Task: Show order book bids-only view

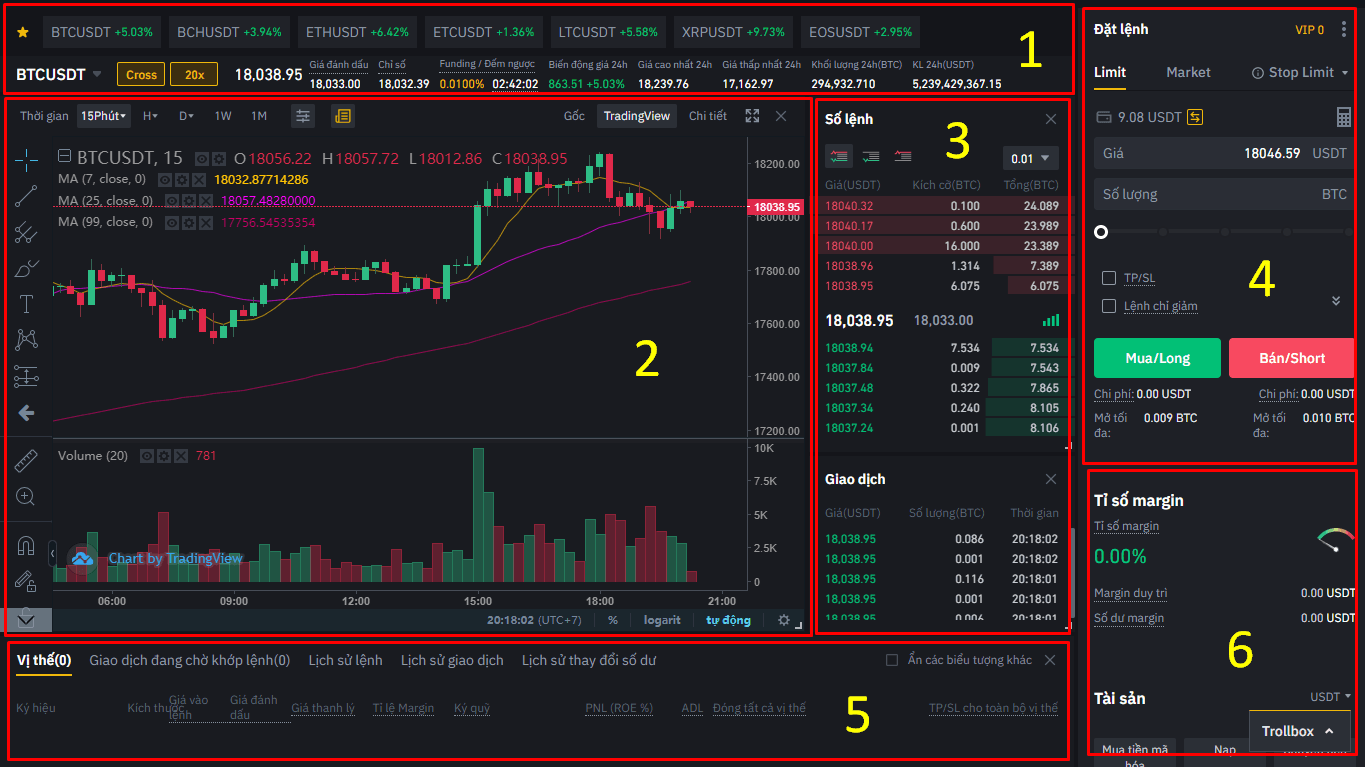Action: 871,157
